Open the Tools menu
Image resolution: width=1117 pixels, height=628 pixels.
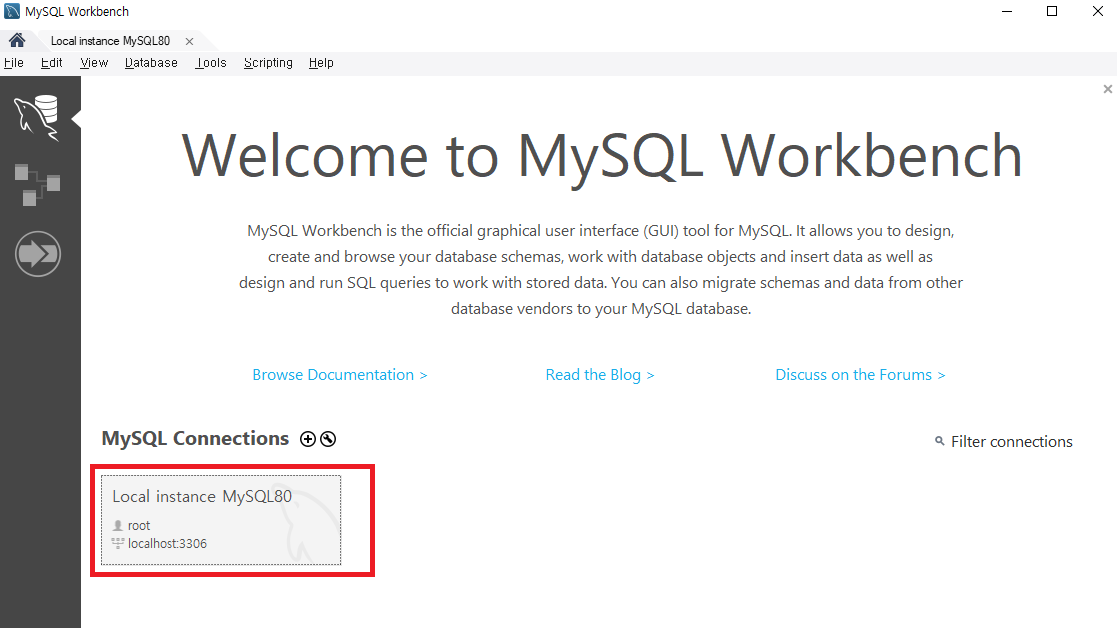click(211, 63)
